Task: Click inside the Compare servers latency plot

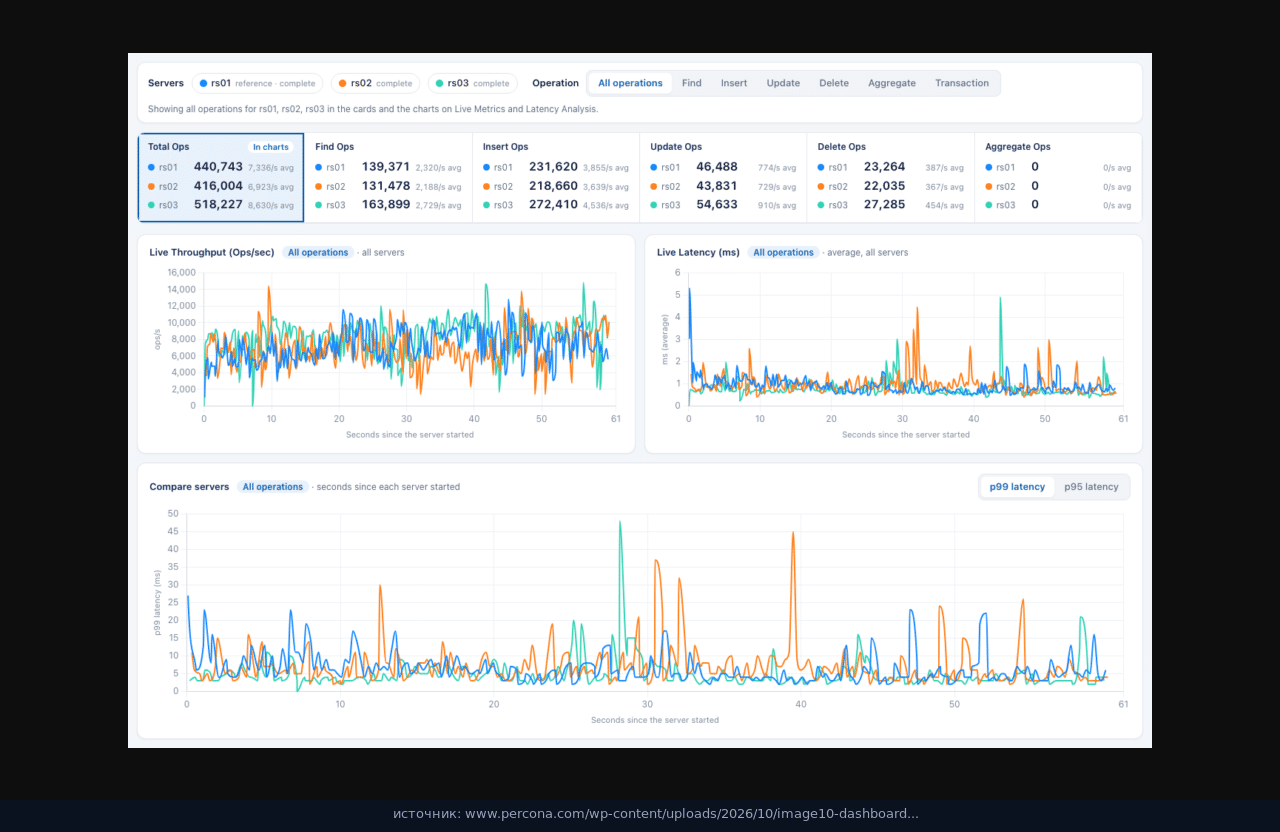Action: coord(655,602)
